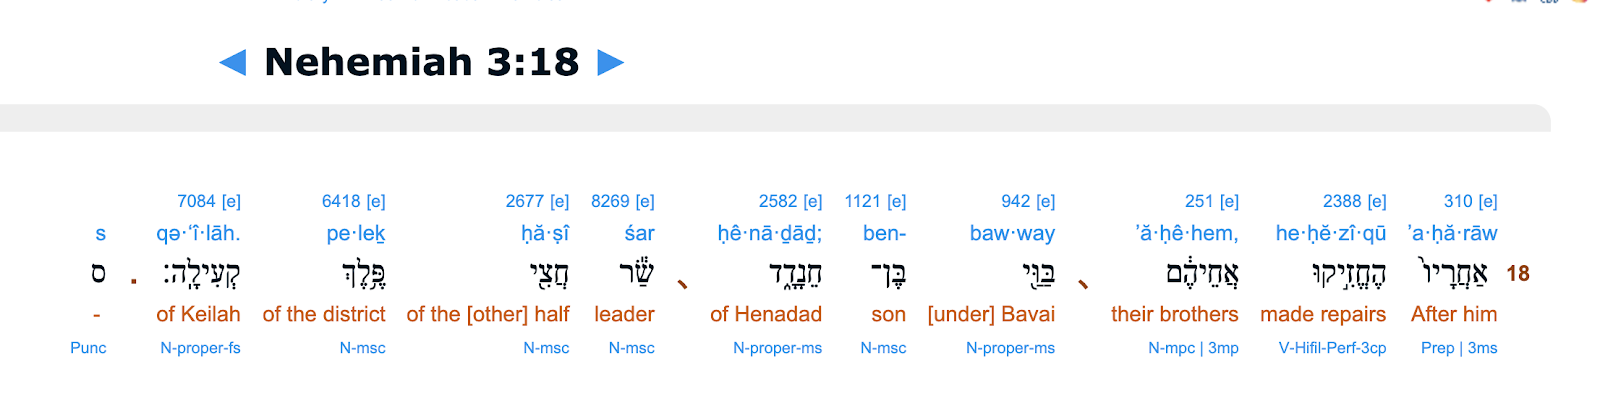
Task: Open Strong's number 1121 link
Action: coord(862,201)
